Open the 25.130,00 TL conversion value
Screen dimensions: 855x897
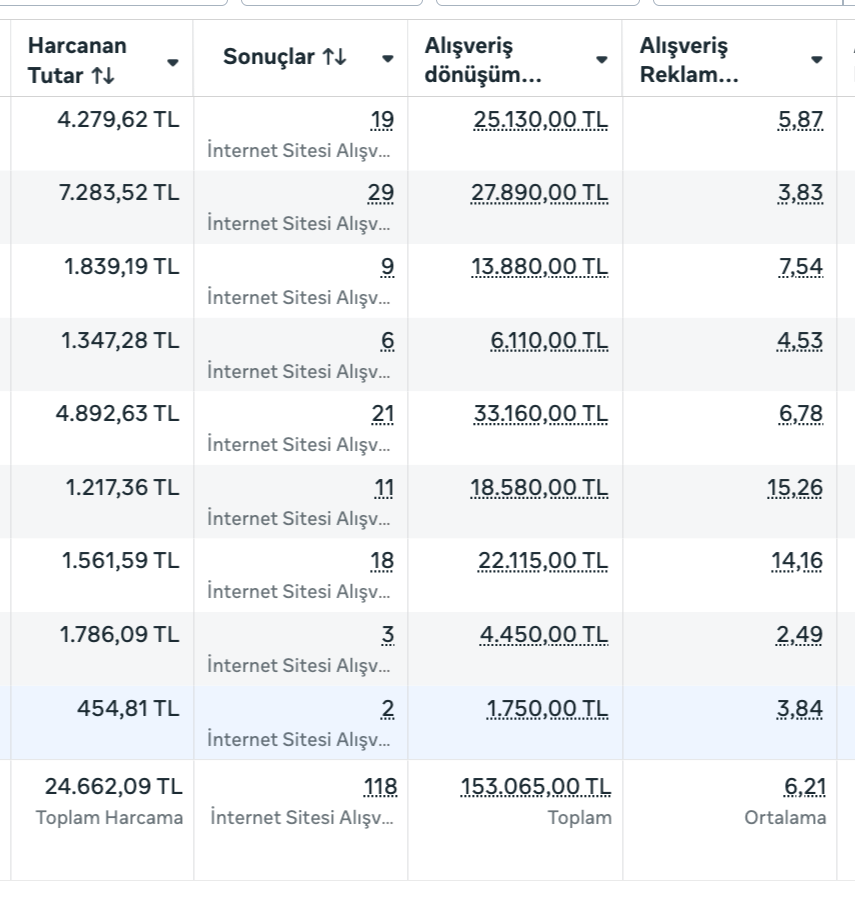539,120
